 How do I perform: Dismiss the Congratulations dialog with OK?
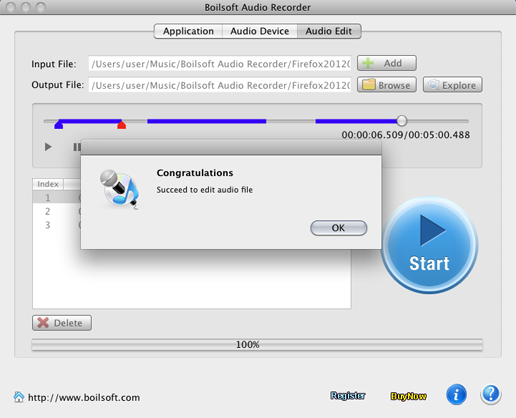339,228
